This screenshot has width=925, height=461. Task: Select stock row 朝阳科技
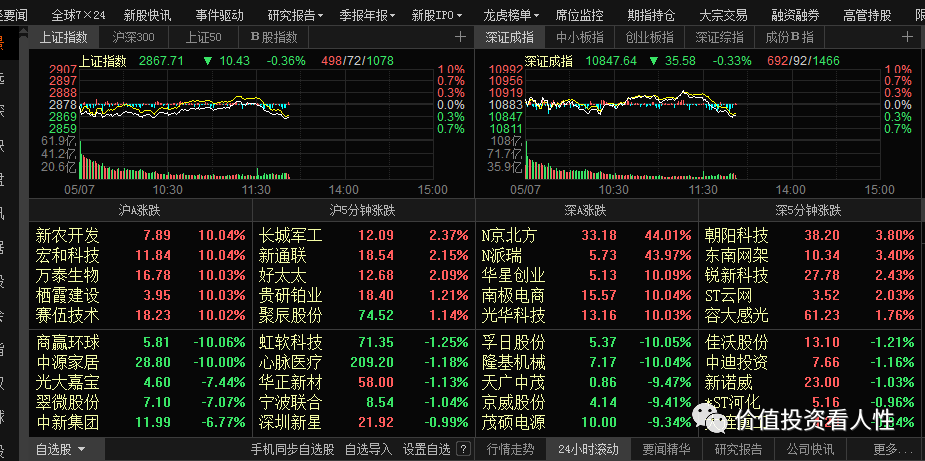click(x=809, y=236)
